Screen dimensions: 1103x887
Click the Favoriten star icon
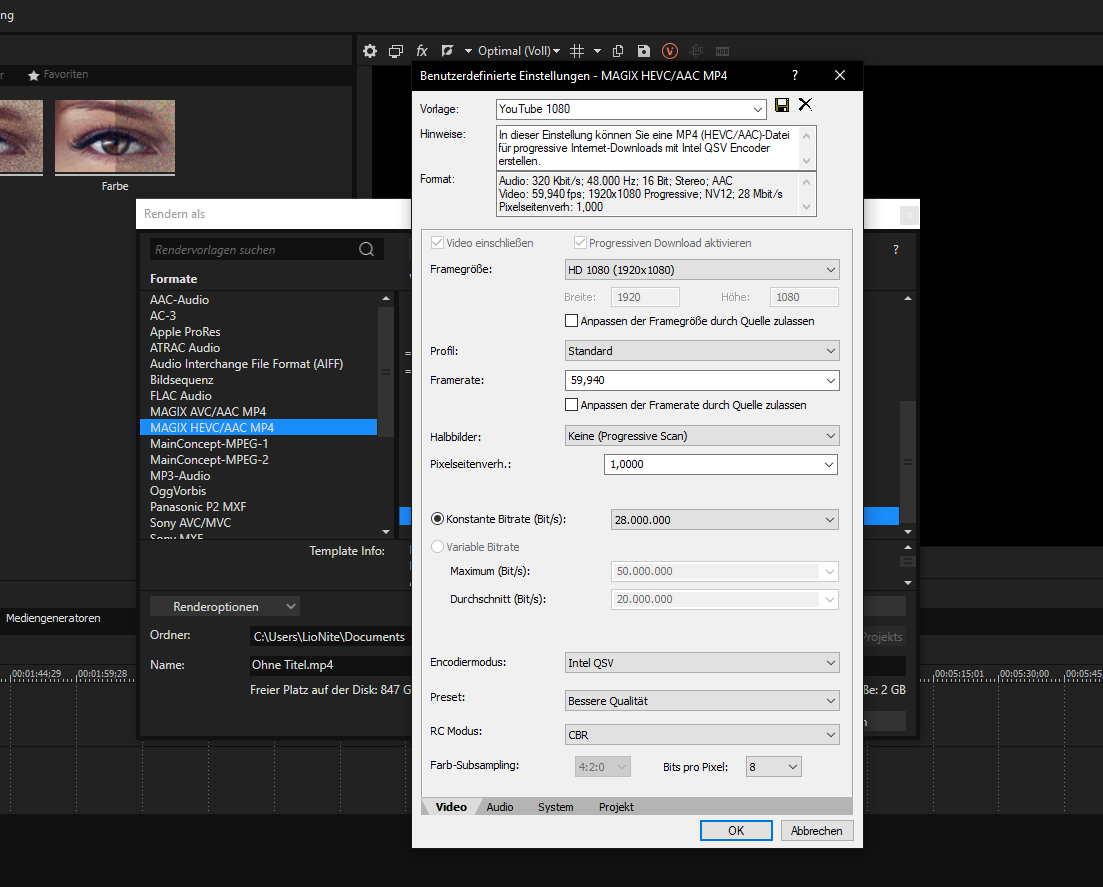click(33, 75)
